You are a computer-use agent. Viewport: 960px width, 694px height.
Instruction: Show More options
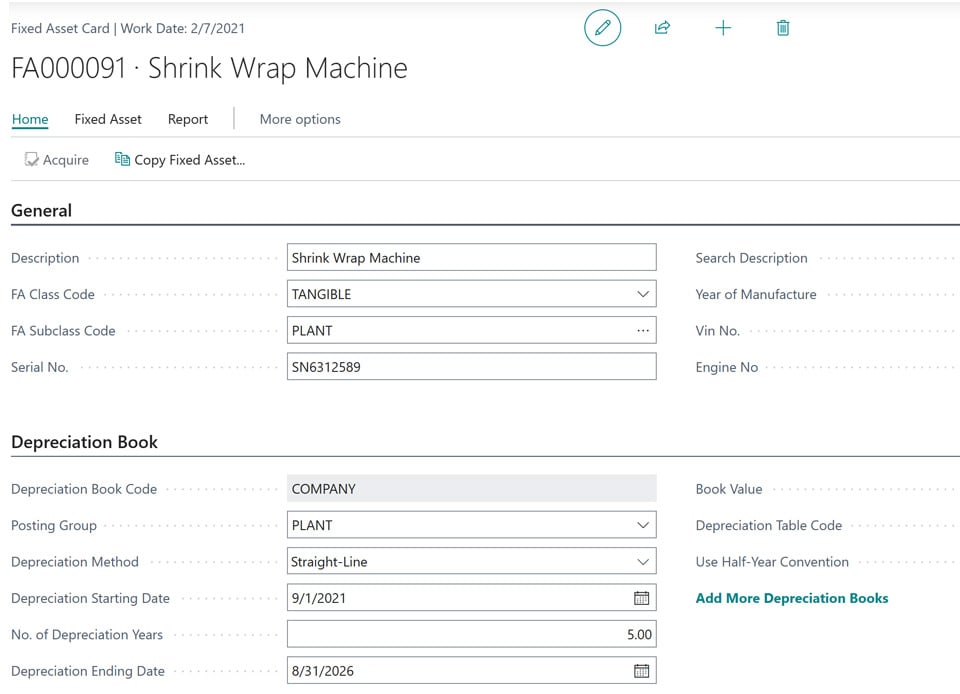[x=300, y=119]
